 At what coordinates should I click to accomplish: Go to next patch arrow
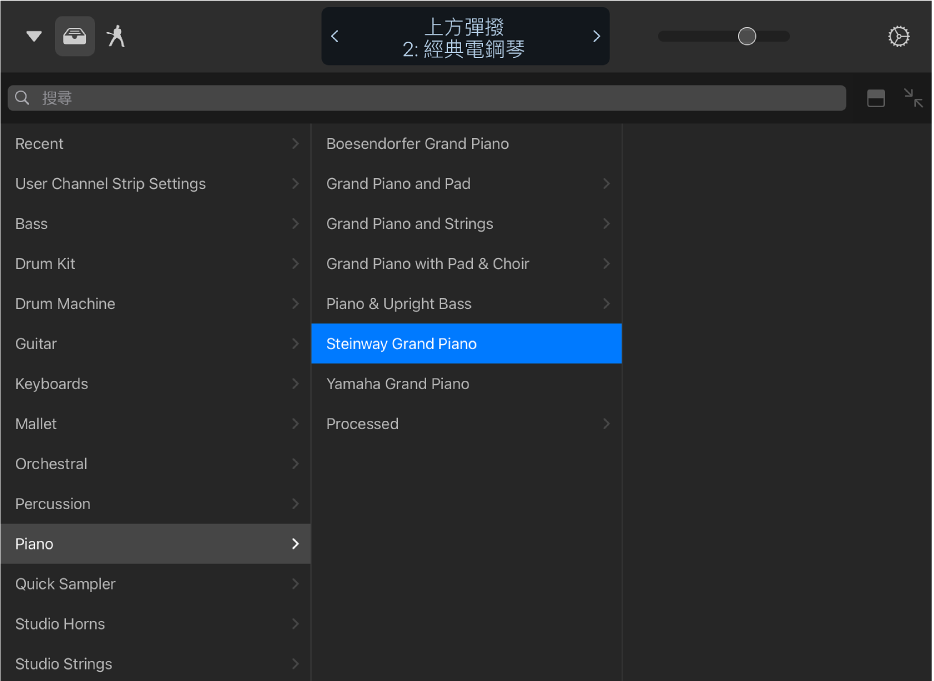[596, 36]
